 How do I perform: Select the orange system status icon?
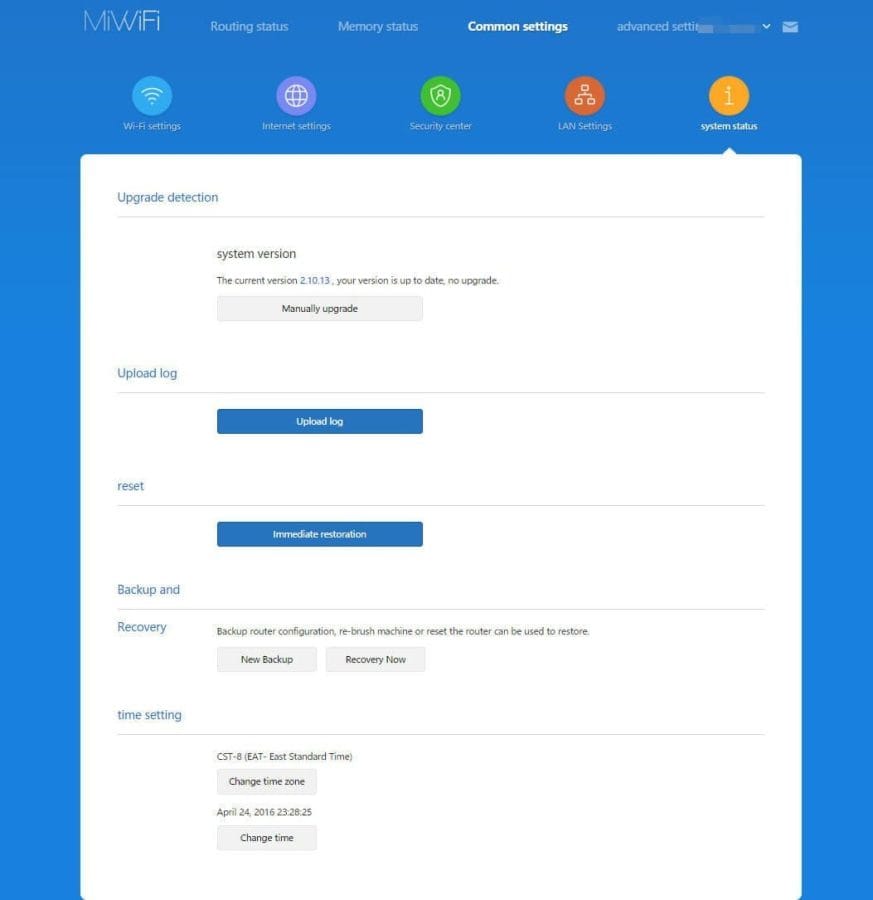click(729, 96)
